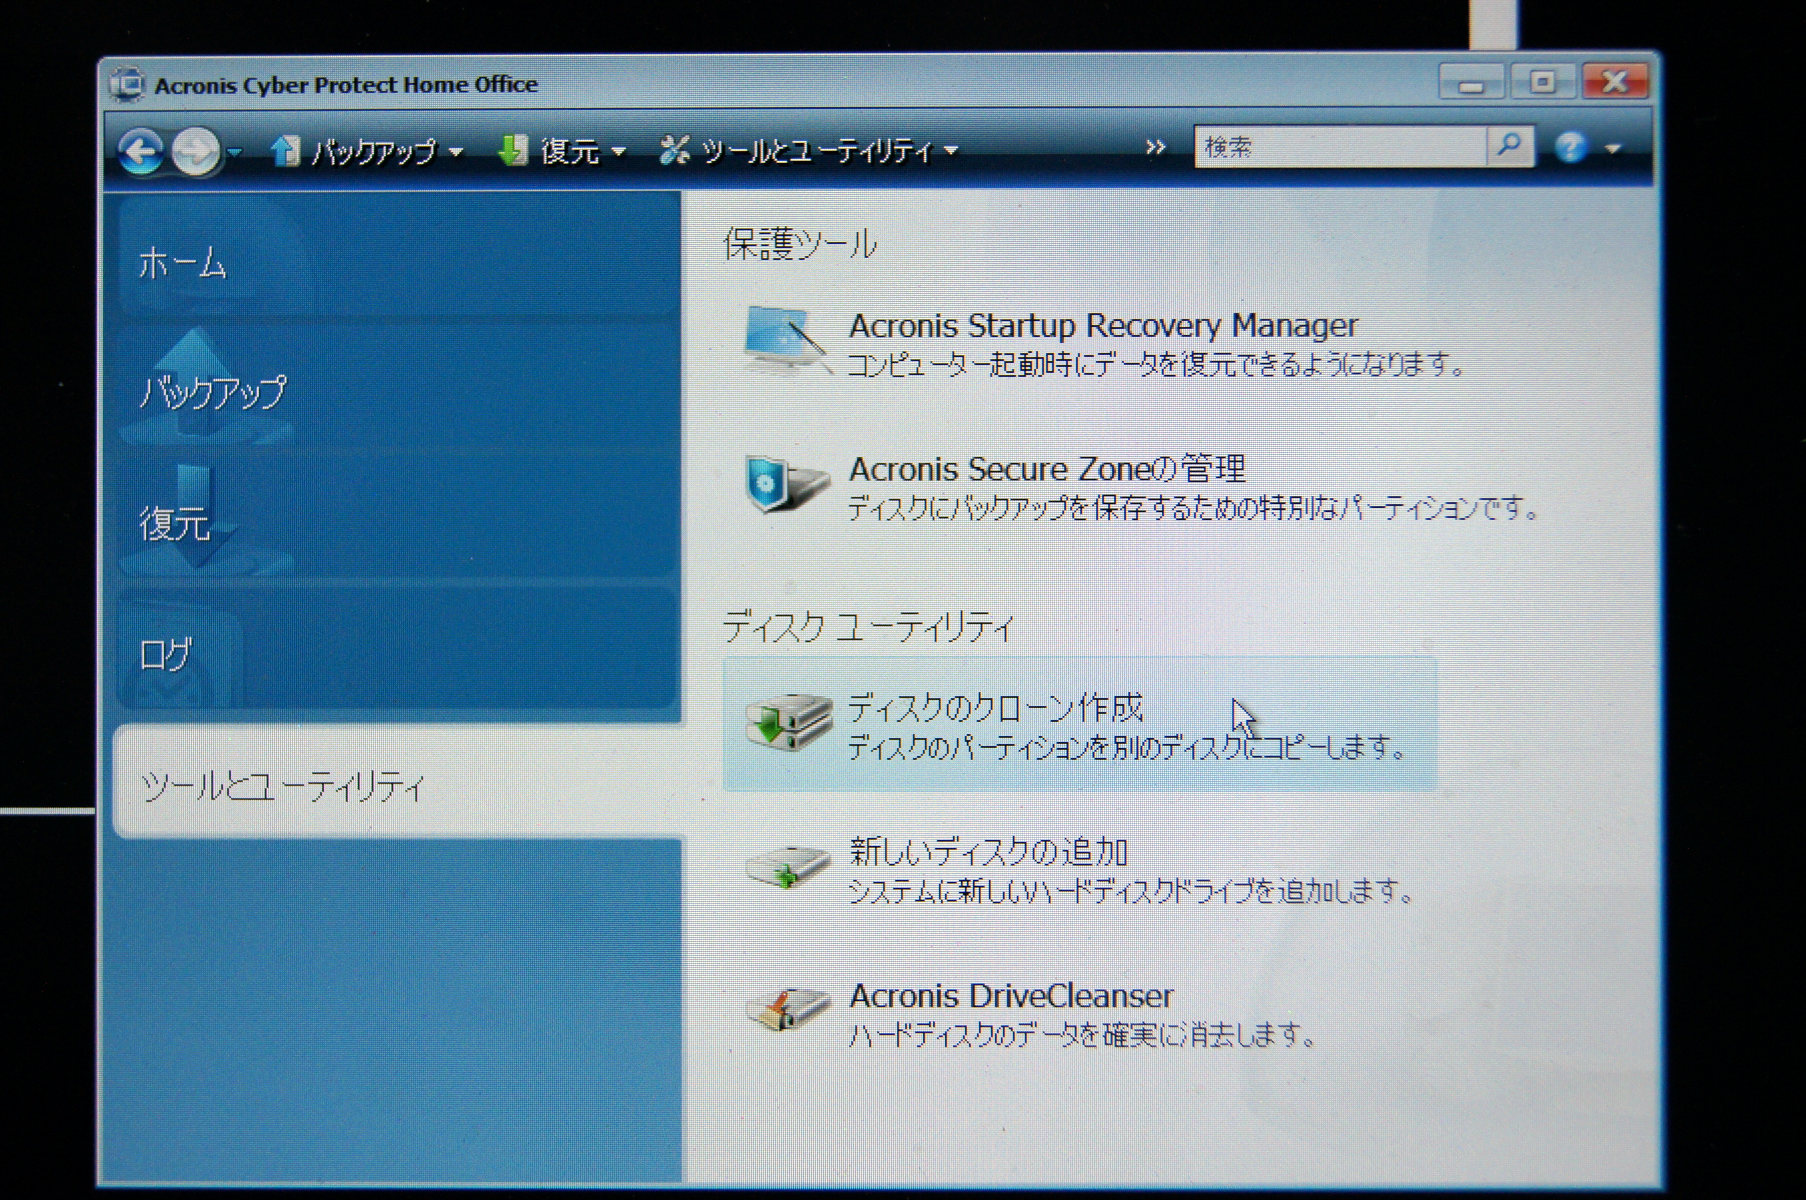Click the disk clone icon
This screenshot has width=1806, height=1200.
pyautogui.click(x=788, y=721)
